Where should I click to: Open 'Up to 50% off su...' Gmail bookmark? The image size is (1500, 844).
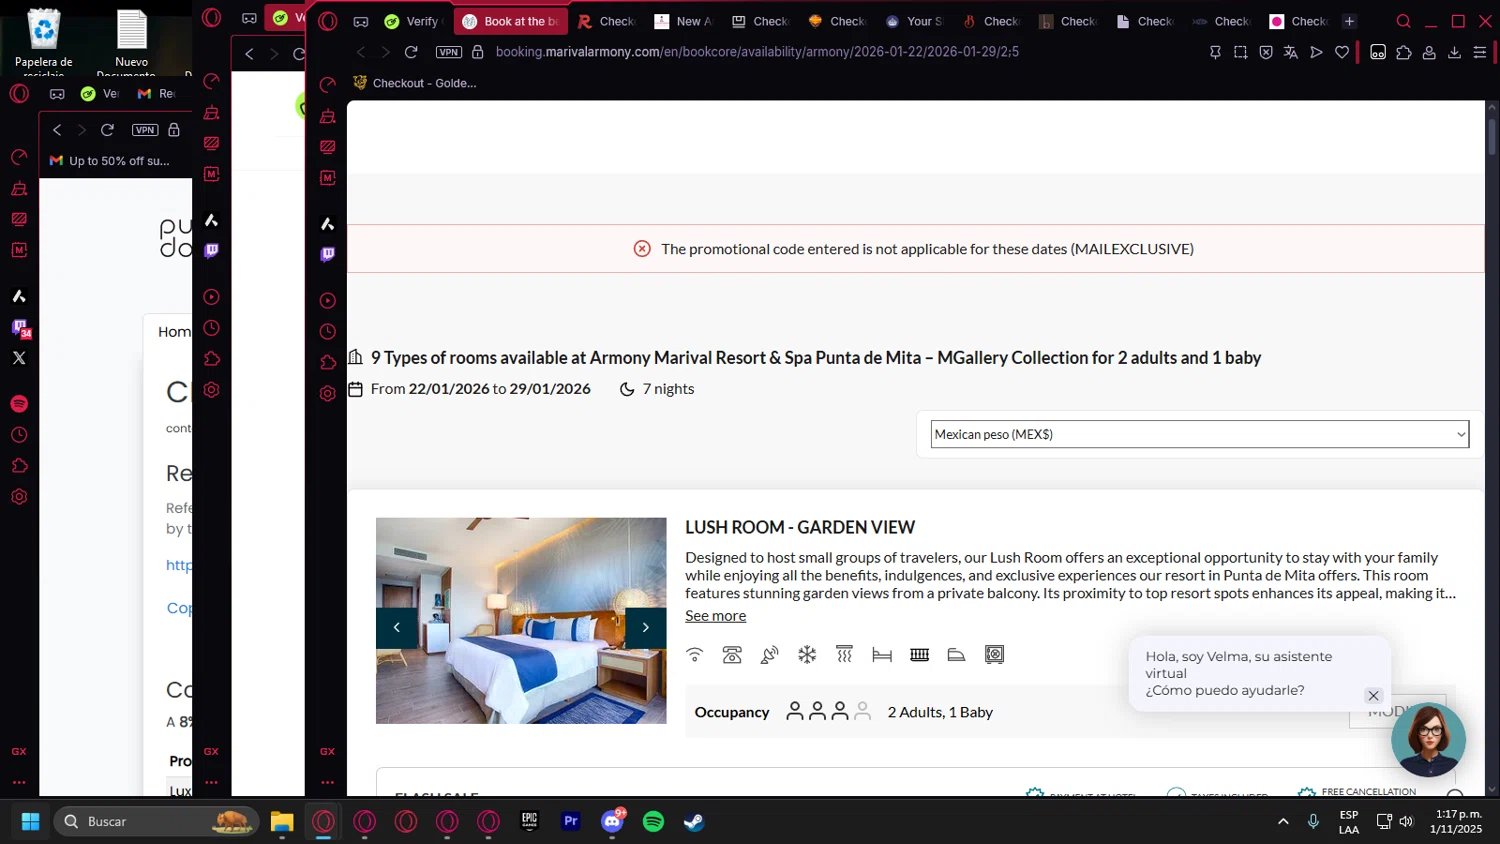[110, 161]
